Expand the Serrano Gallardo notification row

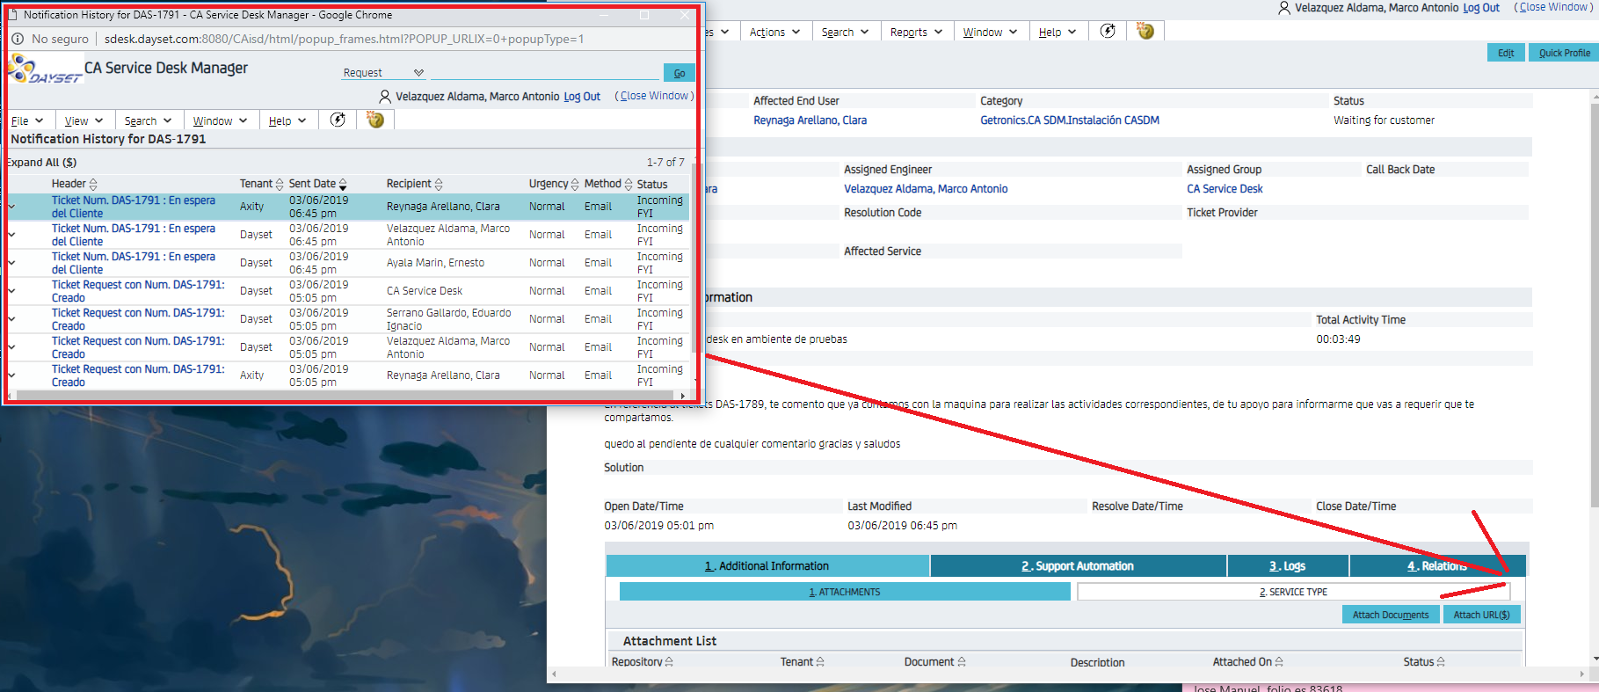click(x=12, y=319)
